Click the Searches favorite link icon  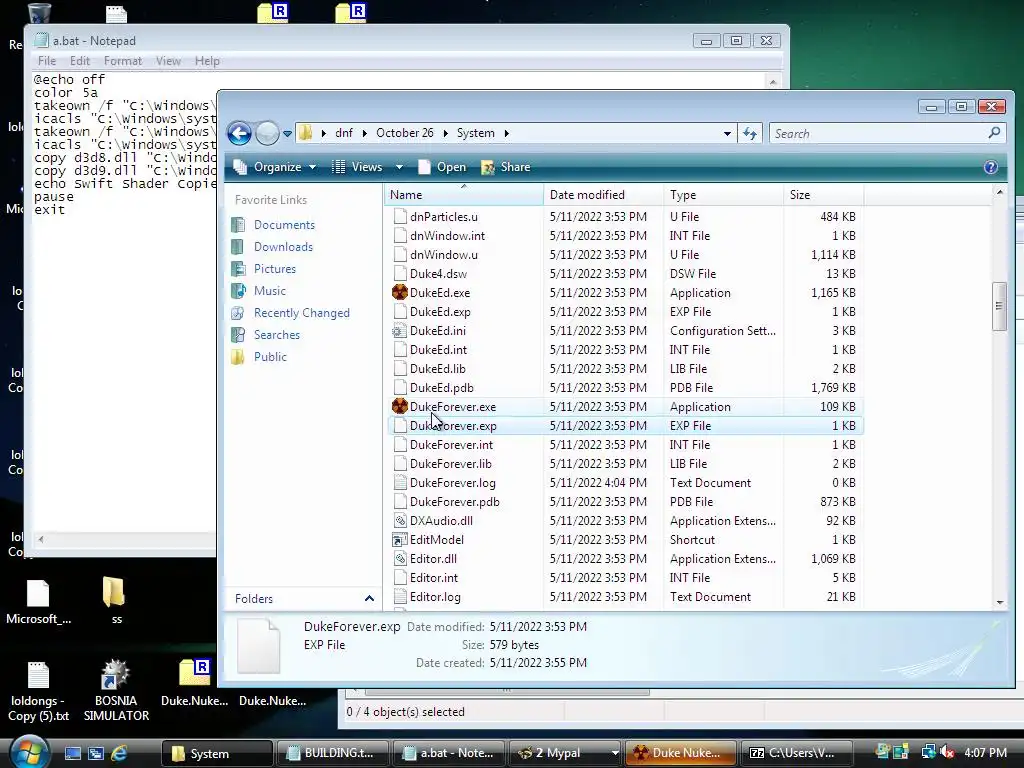238,335
